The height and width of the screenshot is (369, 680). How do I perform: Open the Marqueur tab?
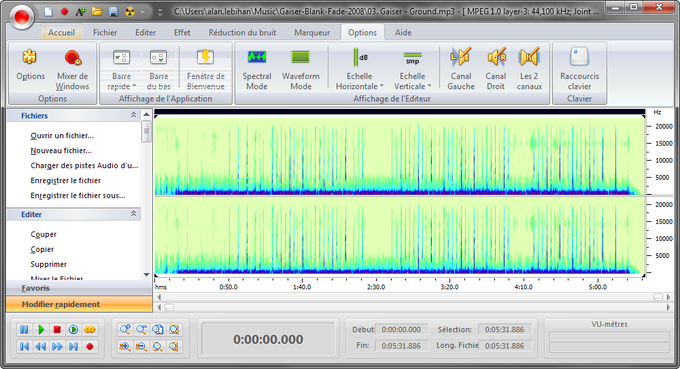(x=312, y=33)
